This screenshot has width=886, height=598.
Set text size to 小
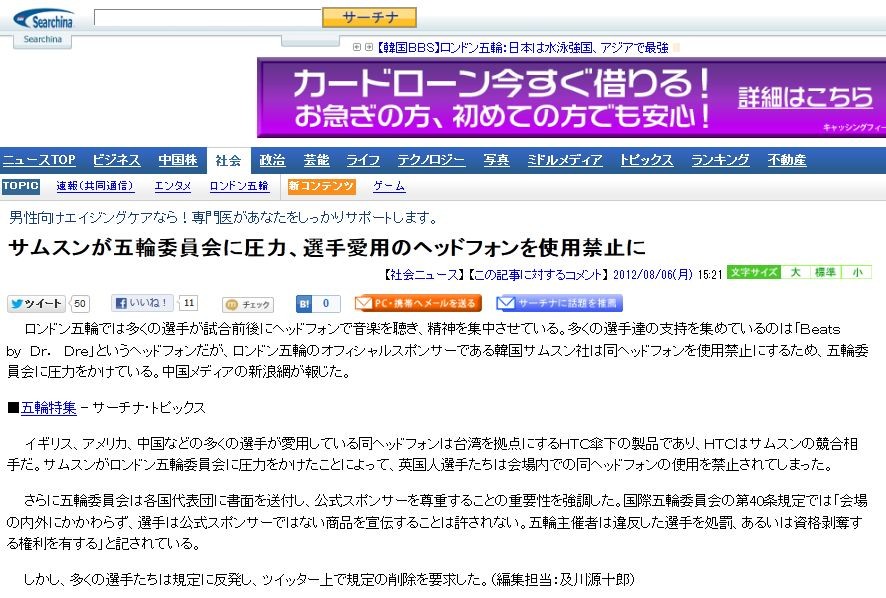(x=857, y=272)
